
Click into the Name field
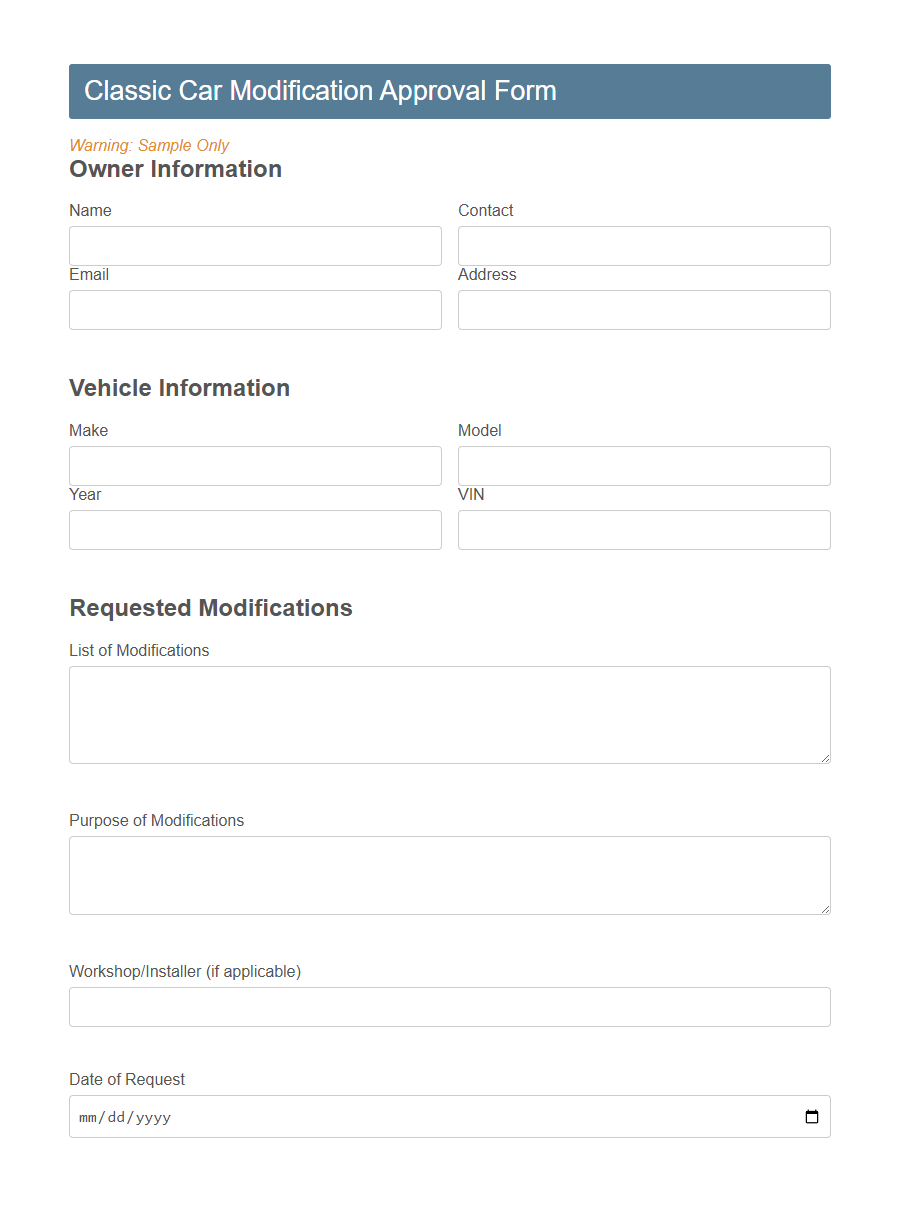(255, 246)
